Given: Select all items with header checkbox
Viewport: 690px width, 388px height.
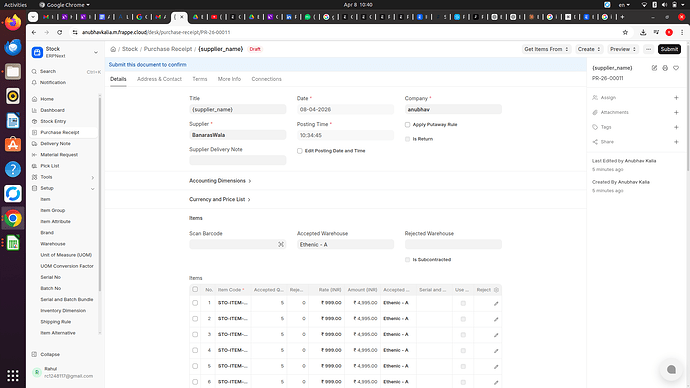Looking at the screenshot, I should point(195,289).
